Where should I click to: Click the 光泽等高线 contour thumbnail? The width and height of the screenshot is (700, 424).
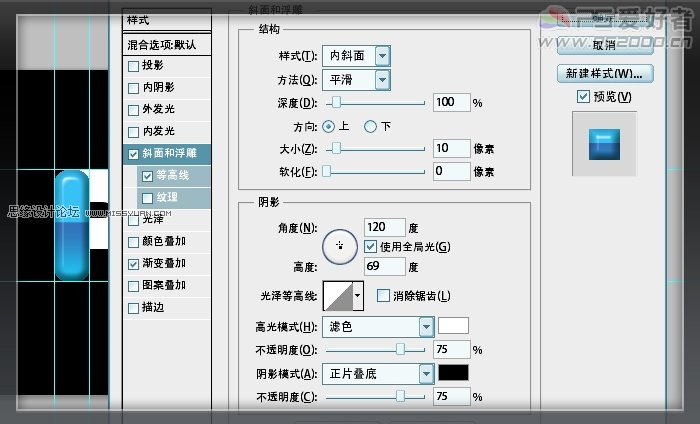338,296
